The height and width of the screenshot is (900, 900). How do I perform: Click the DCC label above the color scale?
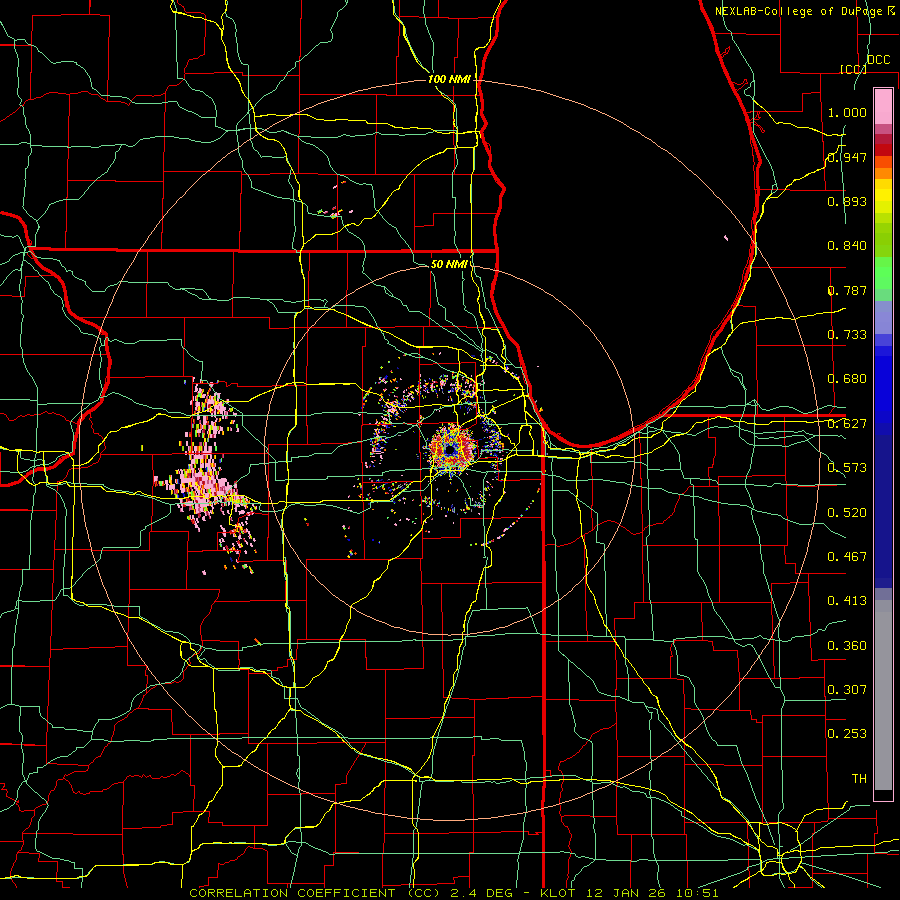click(878, 60)
